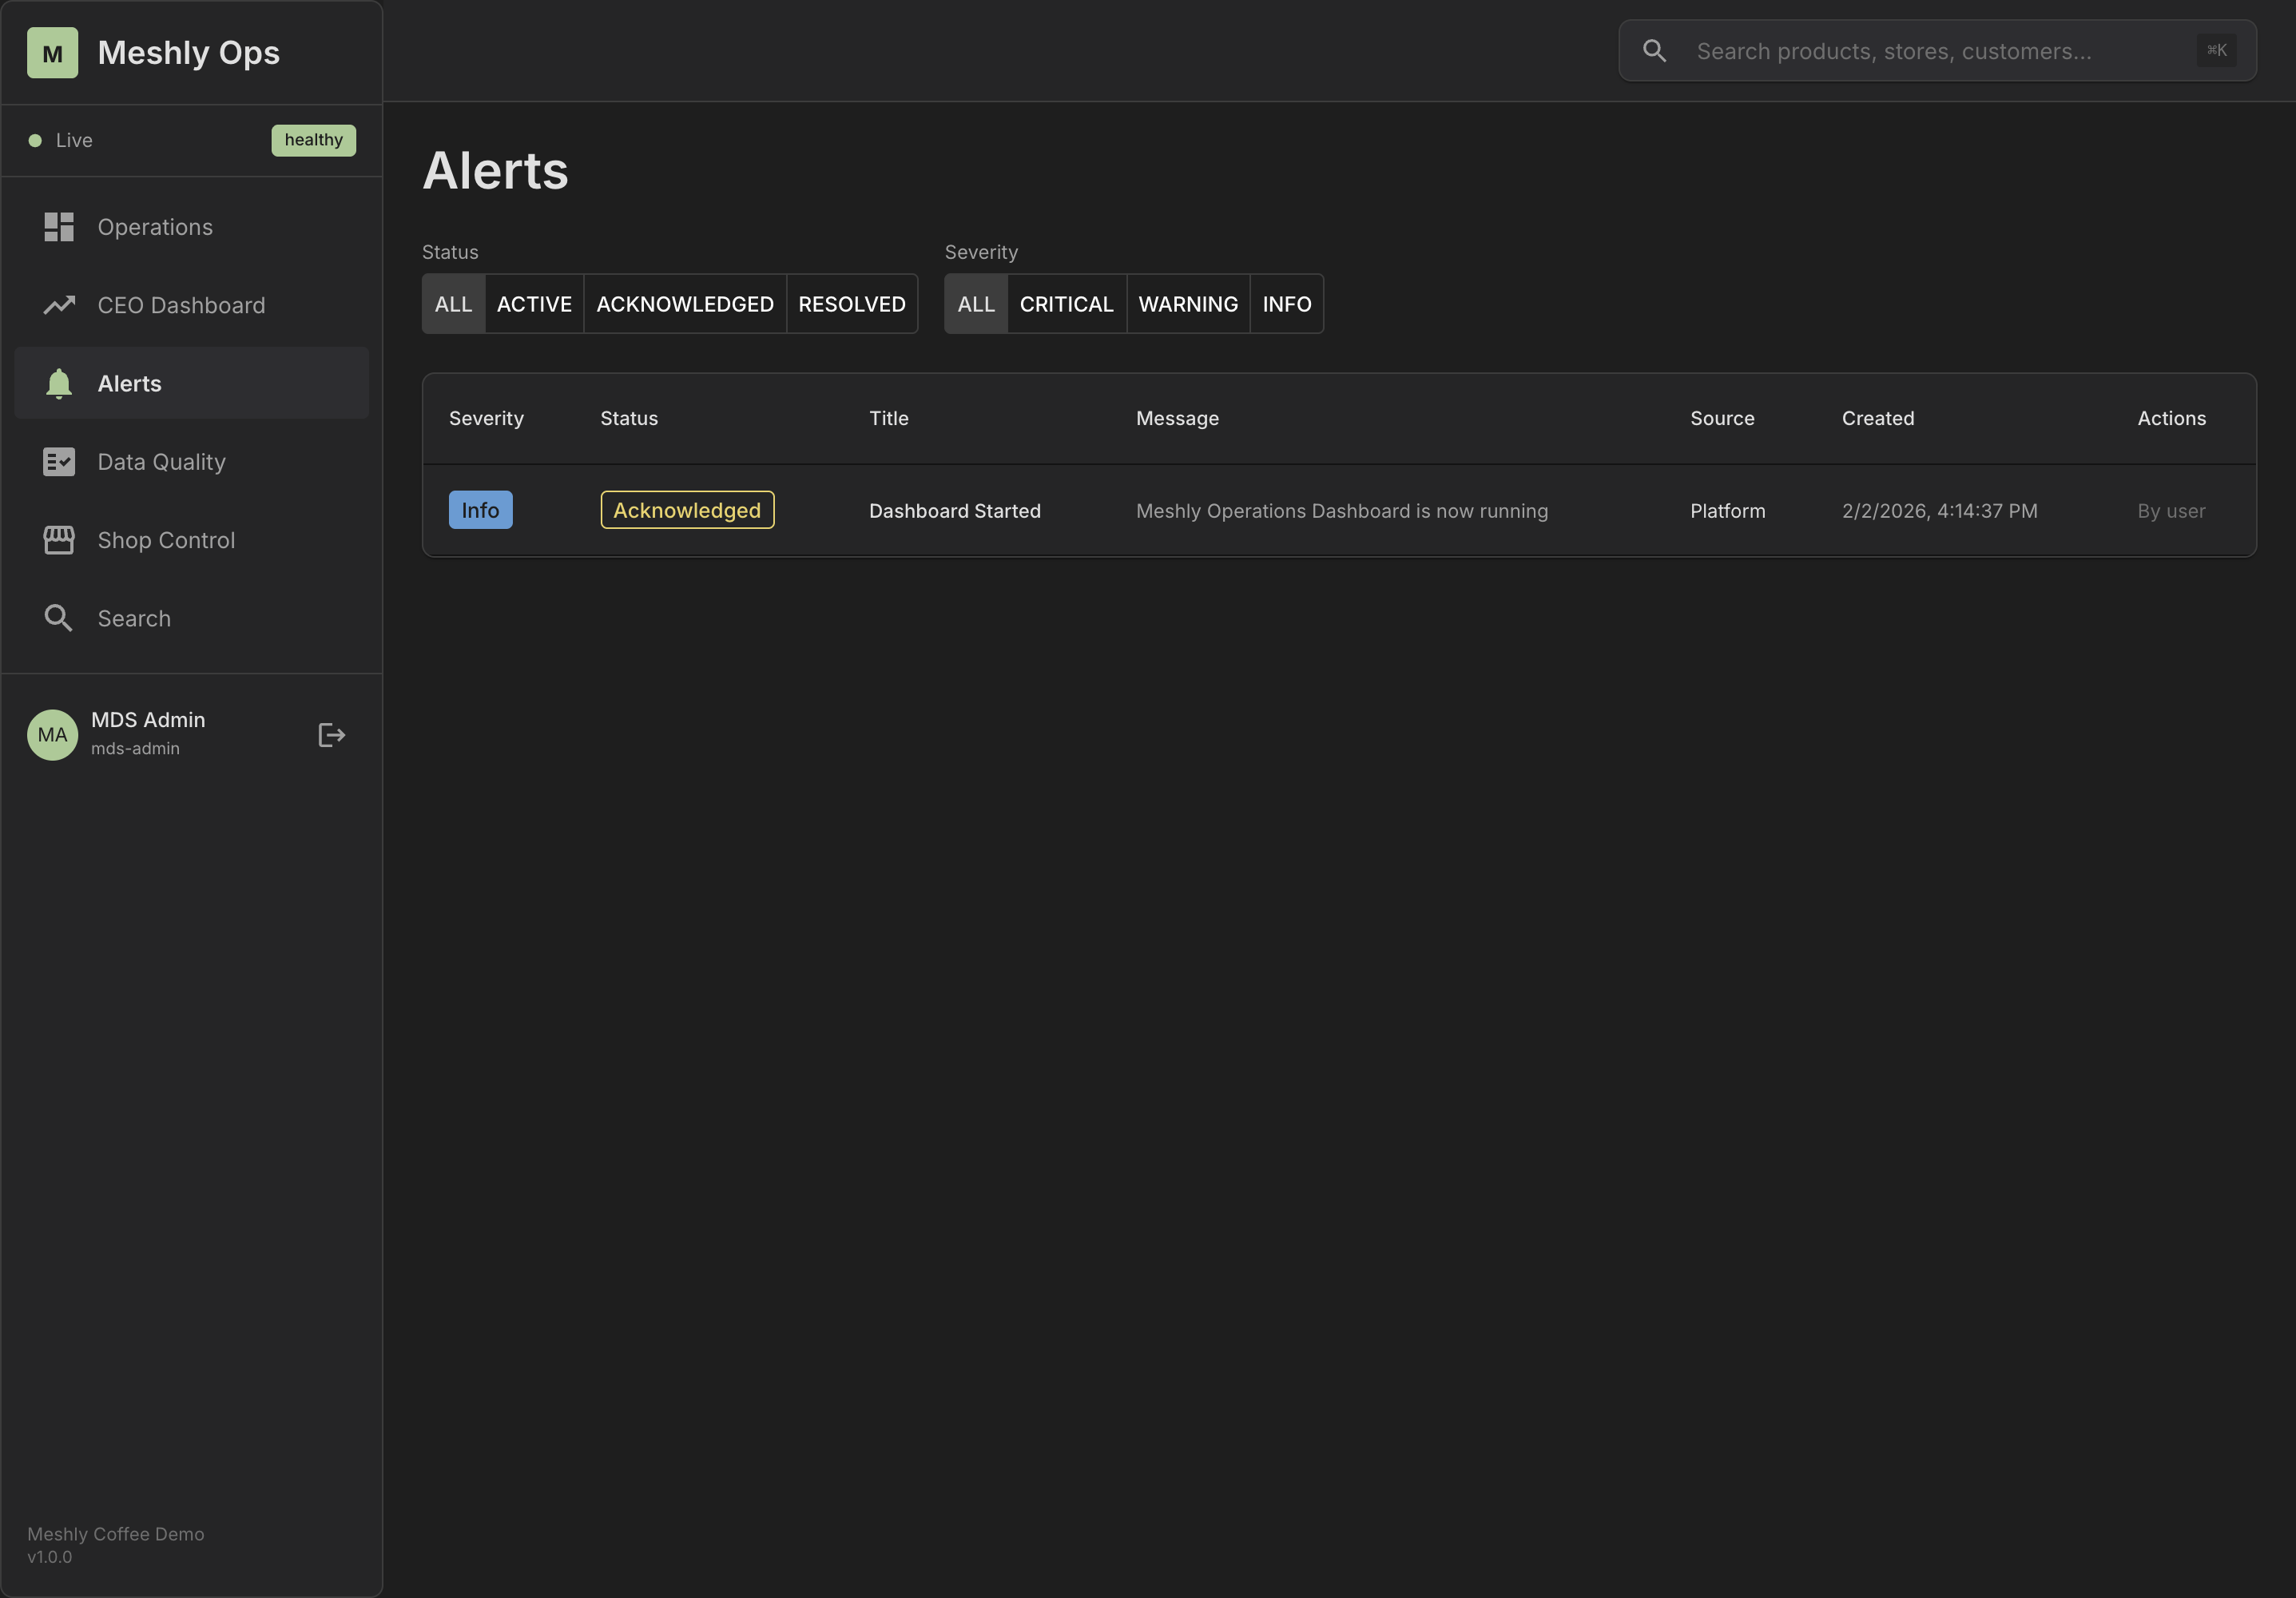Click the blue Info severity badge
This screenshot has width=2296, height=1598.
tap(480, 510)
